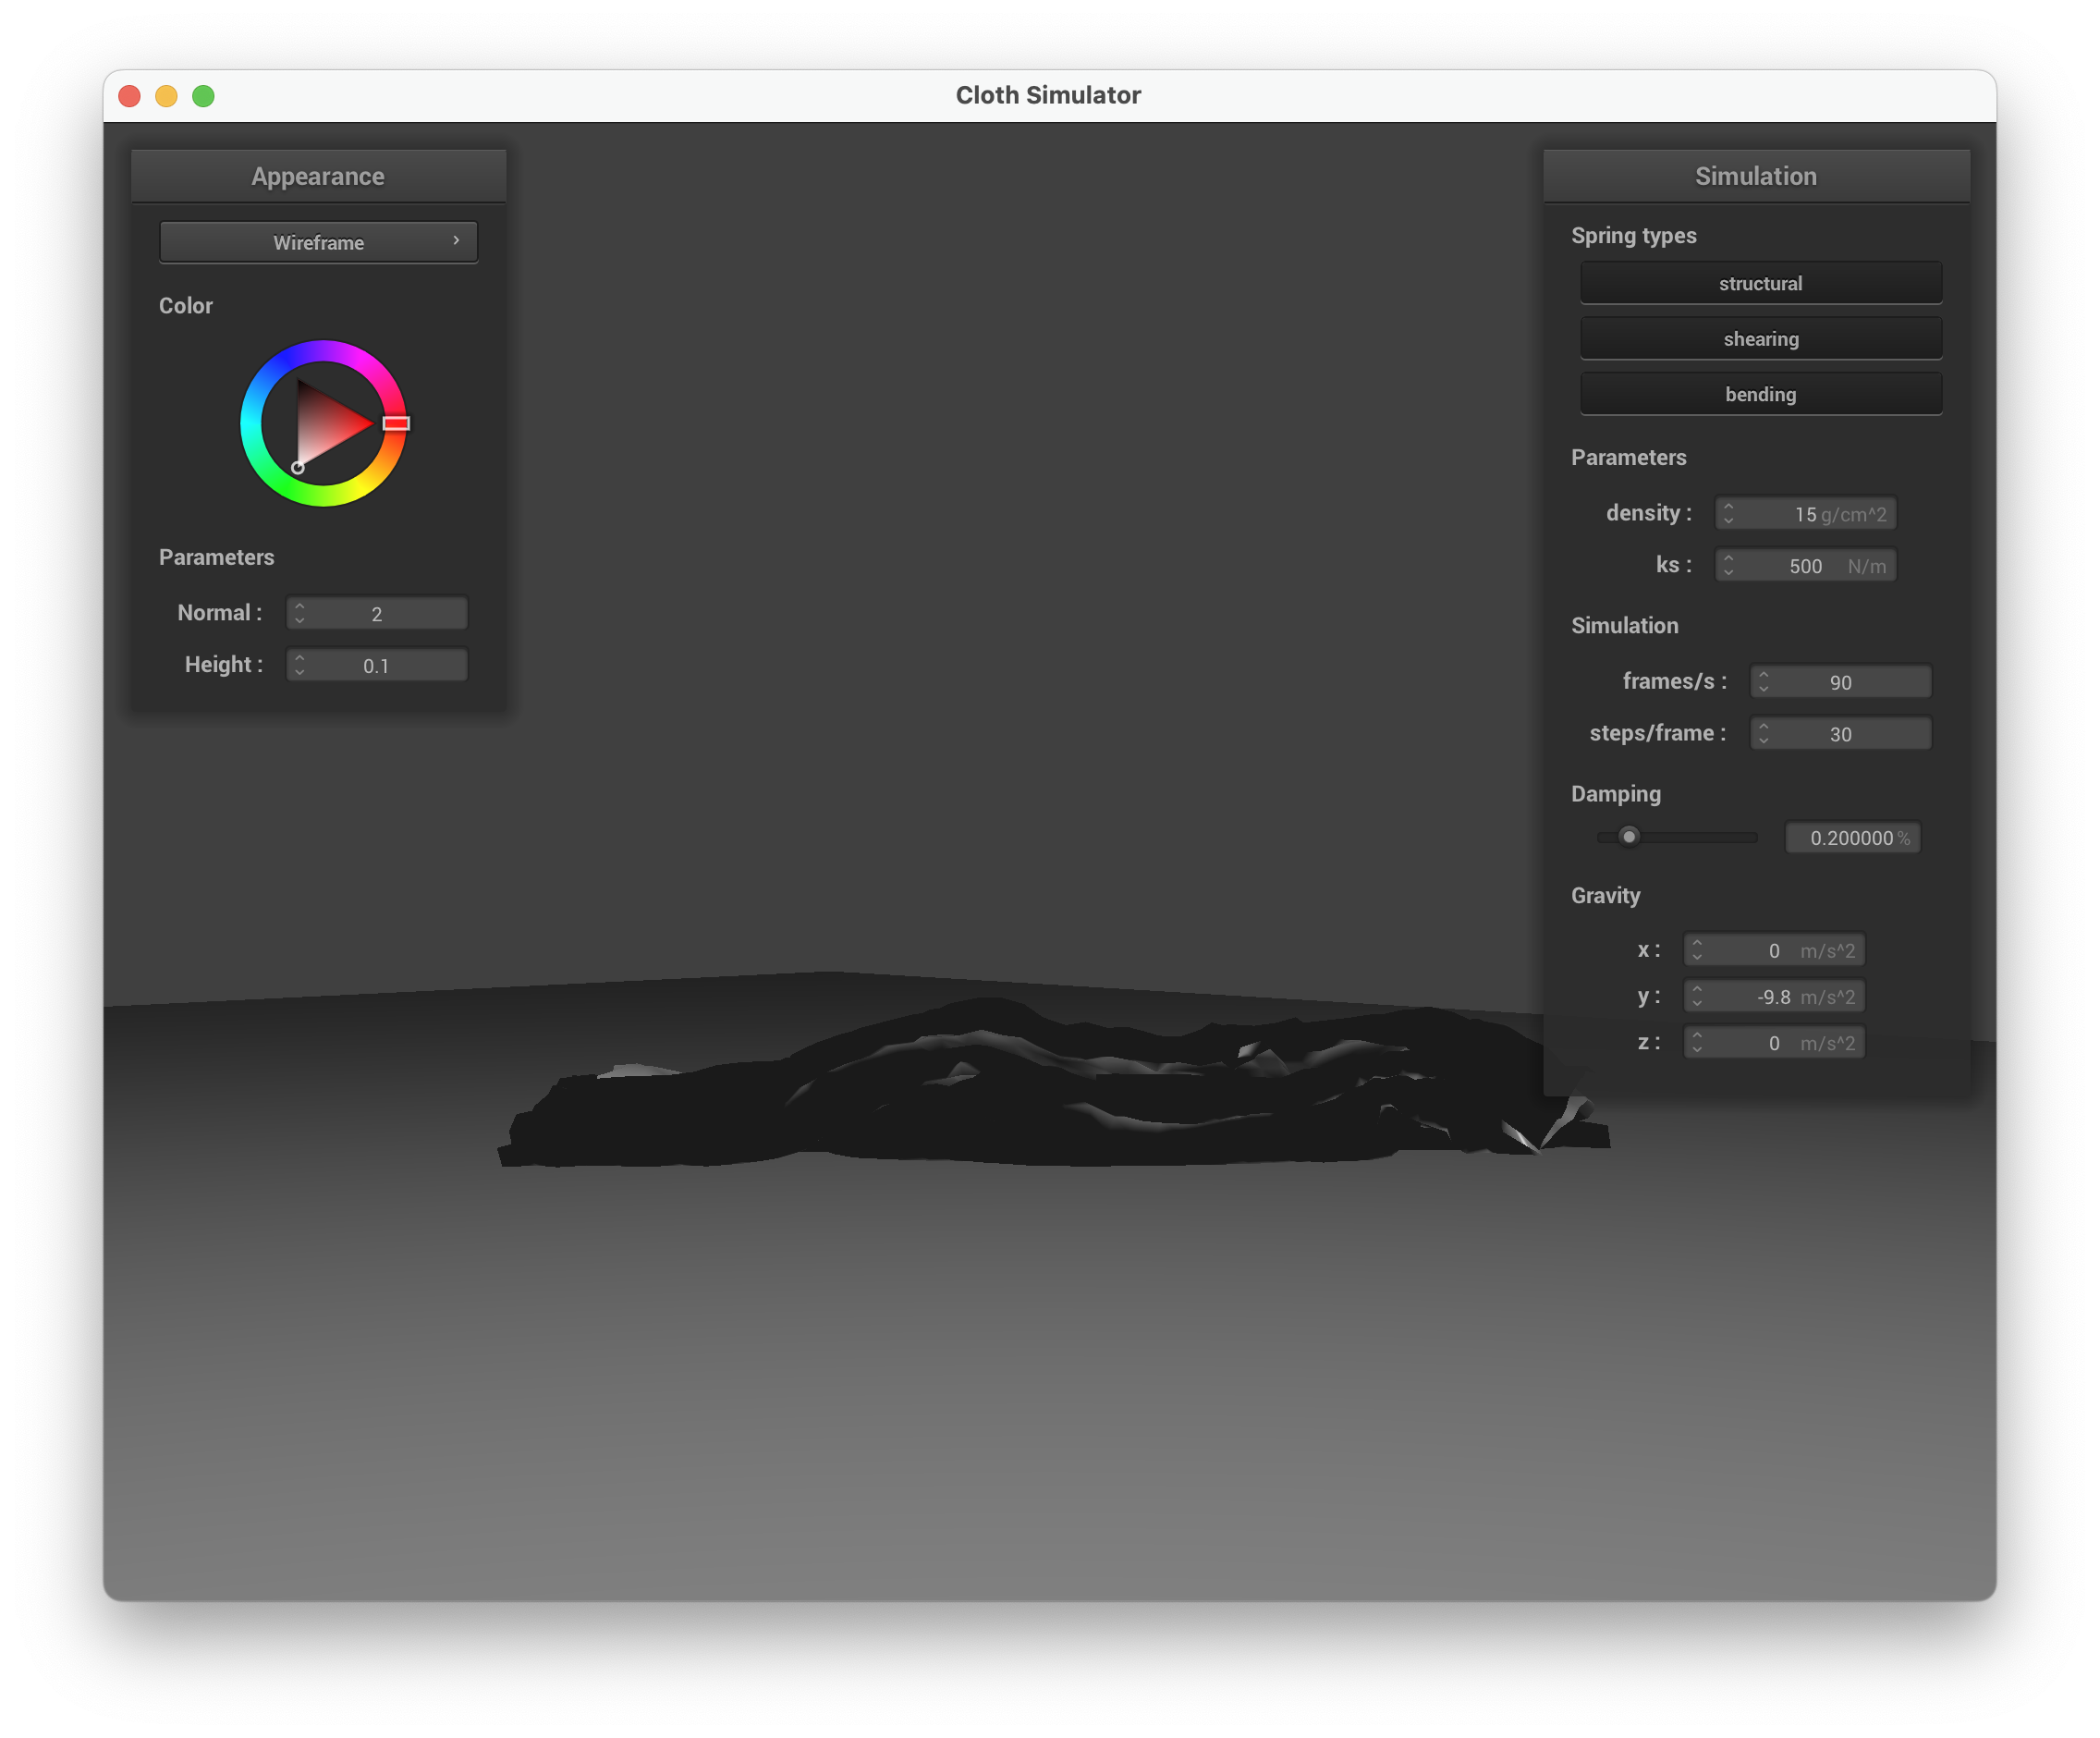Click the Damping slider knob
The width and height of the screenshot is (2100, 1738).
click(1629, 837)
